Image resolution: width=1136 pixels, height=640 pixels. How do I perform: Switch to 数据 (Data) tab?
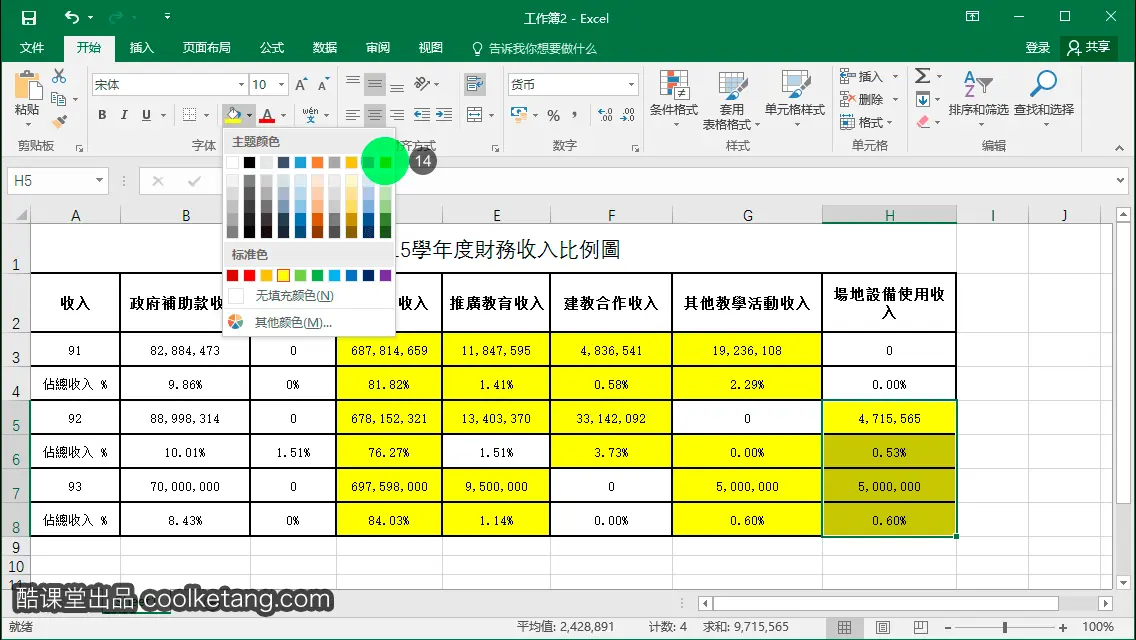[325, 48]
